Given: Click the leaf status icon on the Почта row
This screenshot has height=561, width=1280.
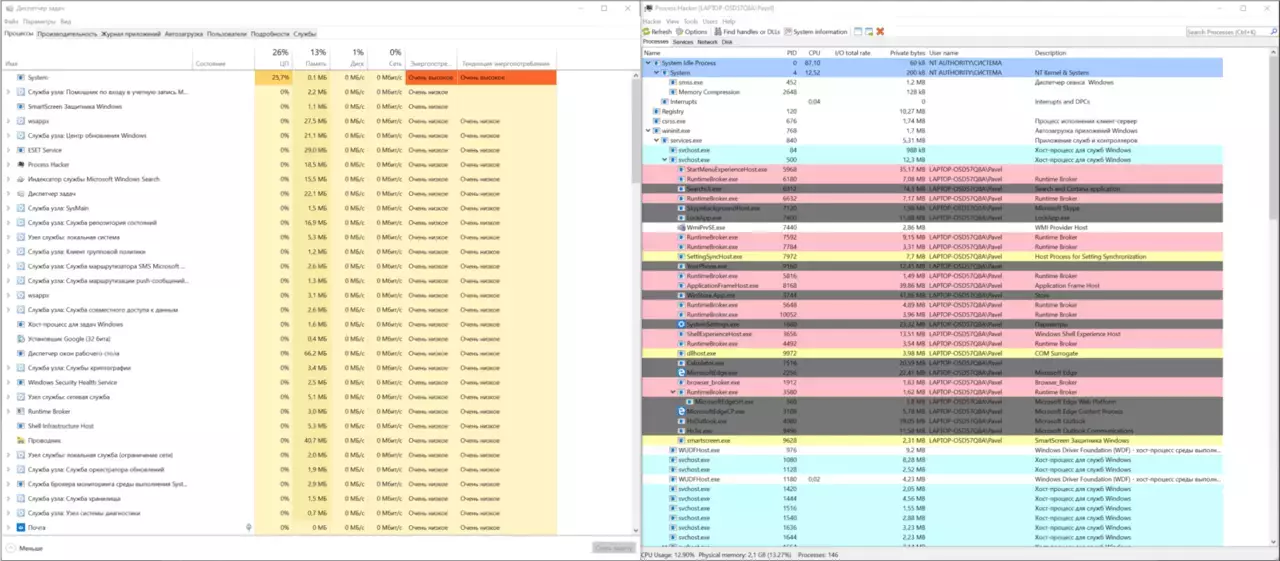Looking at the screenshot, I should coord(249,527).
